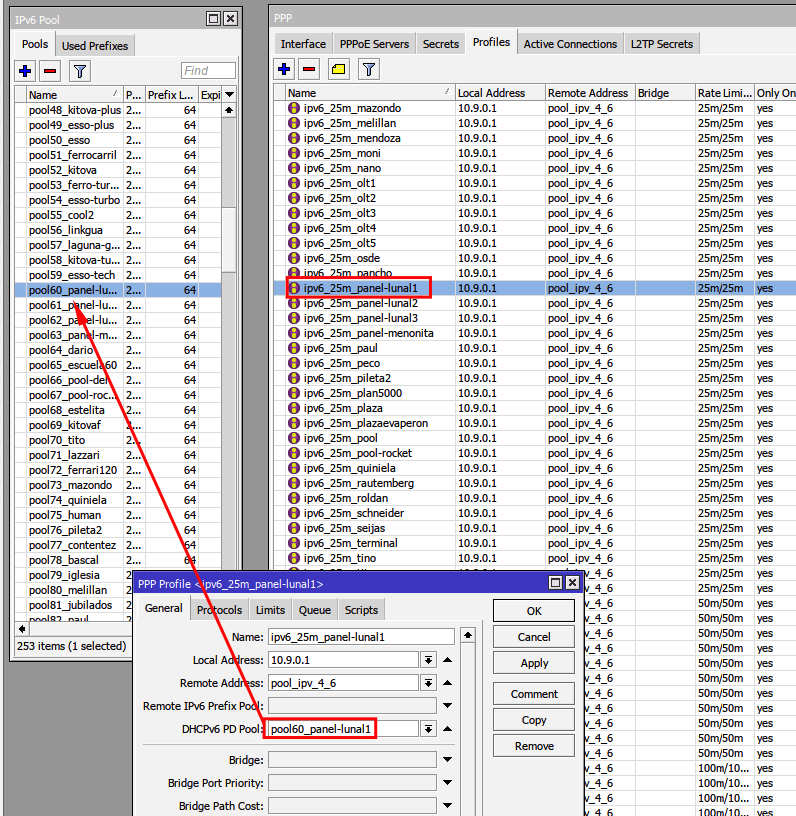Click Comment button in profile dialog
The image size is (796, 816).
534,694
